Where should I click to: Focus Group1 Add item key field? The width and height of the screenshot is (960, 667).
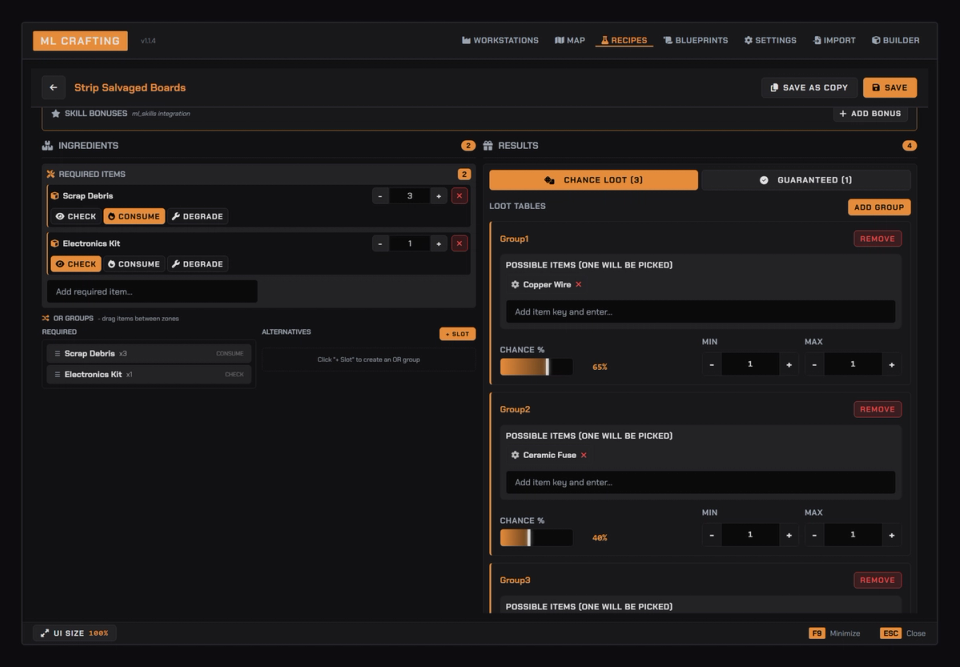(700, 312)
